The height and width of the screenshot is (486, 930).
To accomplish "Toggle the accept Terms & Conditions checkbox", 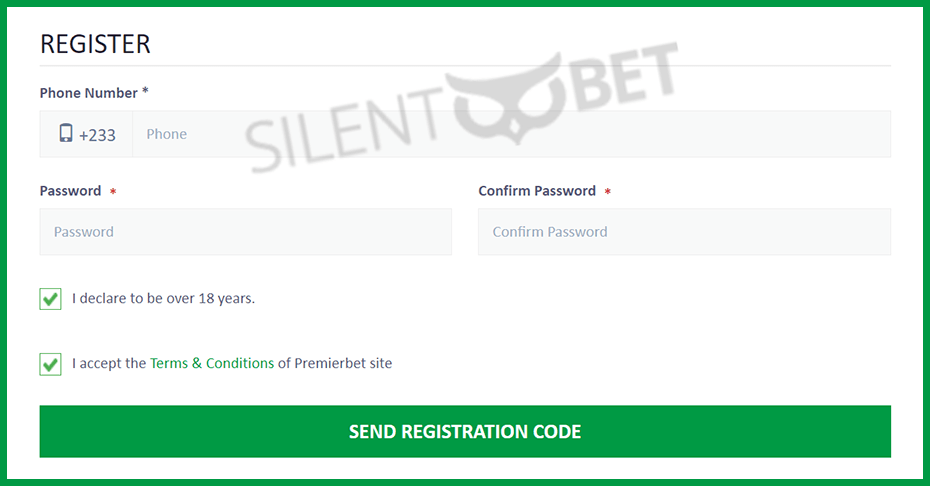I will [50, 364].
